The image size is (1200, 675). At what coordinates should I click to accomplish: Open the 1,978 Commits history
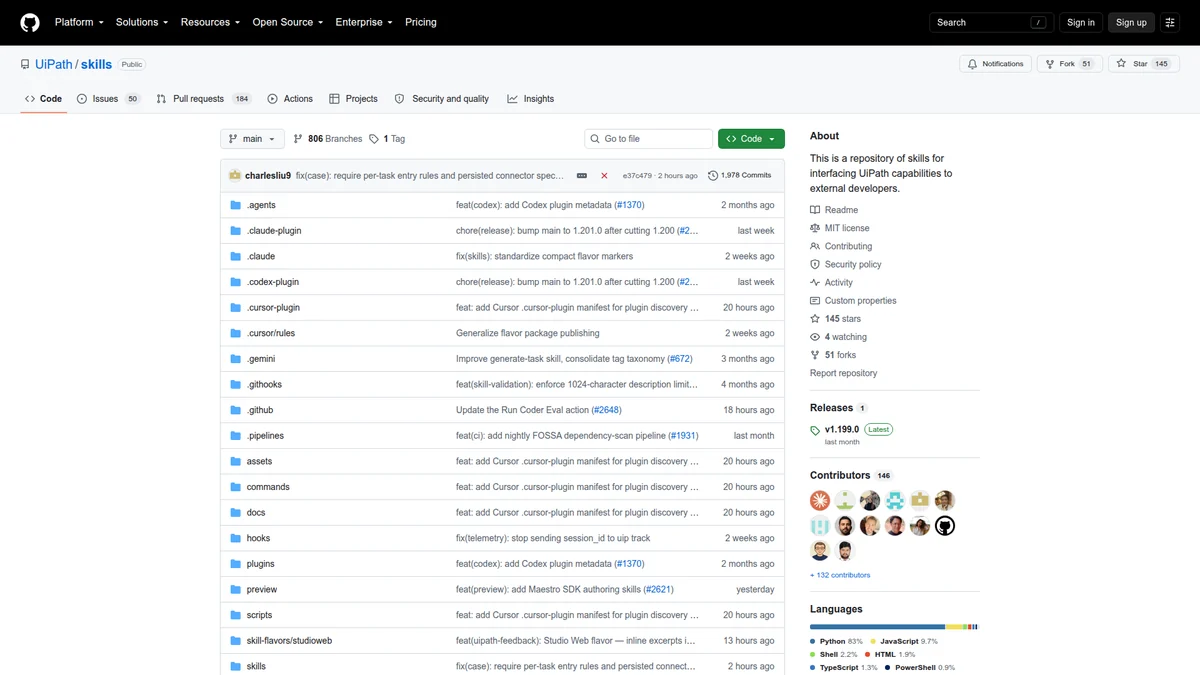(740, 175)
